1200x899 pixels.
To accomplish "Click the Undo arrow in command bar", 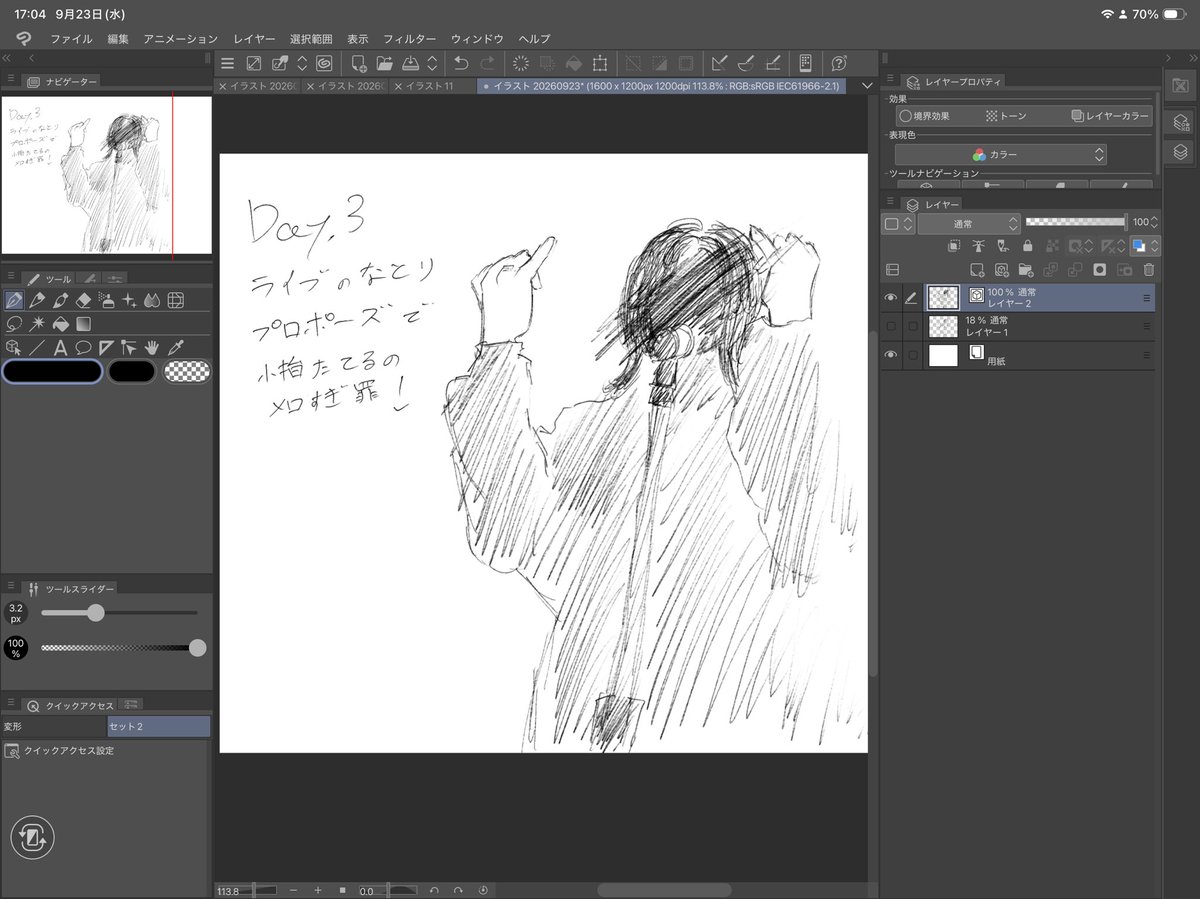I will [461, 63].
